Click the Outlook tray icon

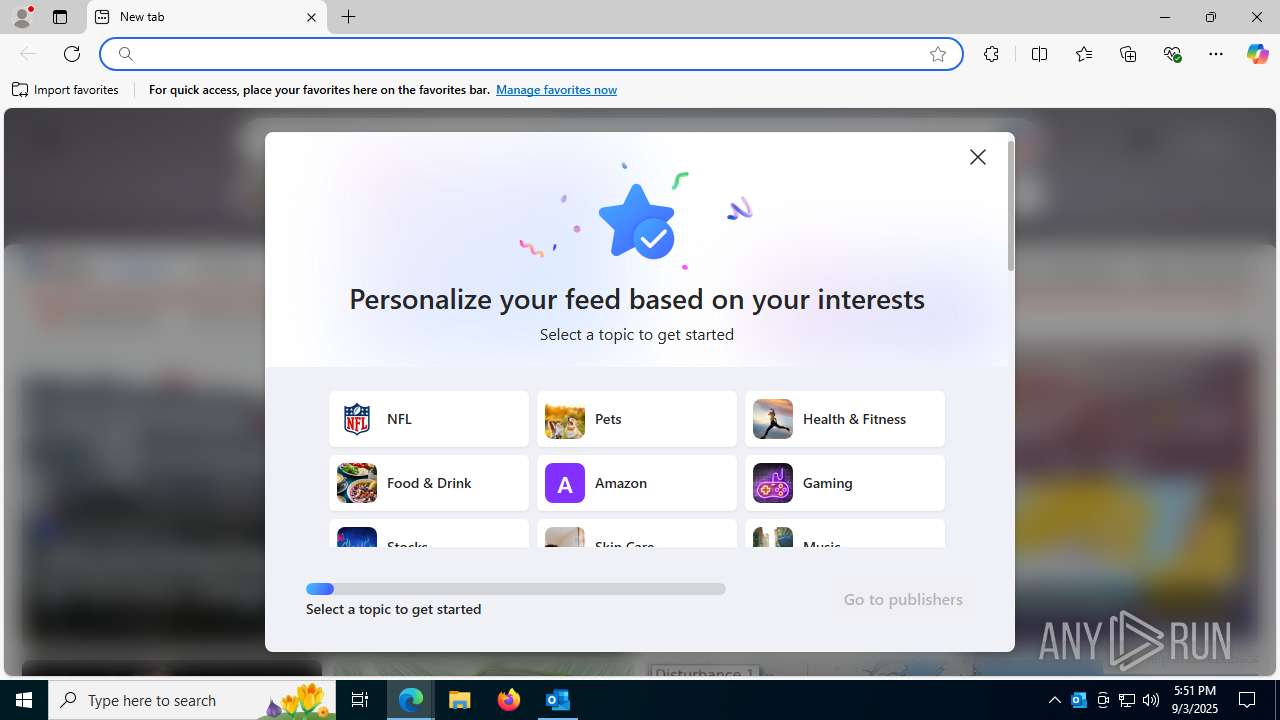(1079, 700)
